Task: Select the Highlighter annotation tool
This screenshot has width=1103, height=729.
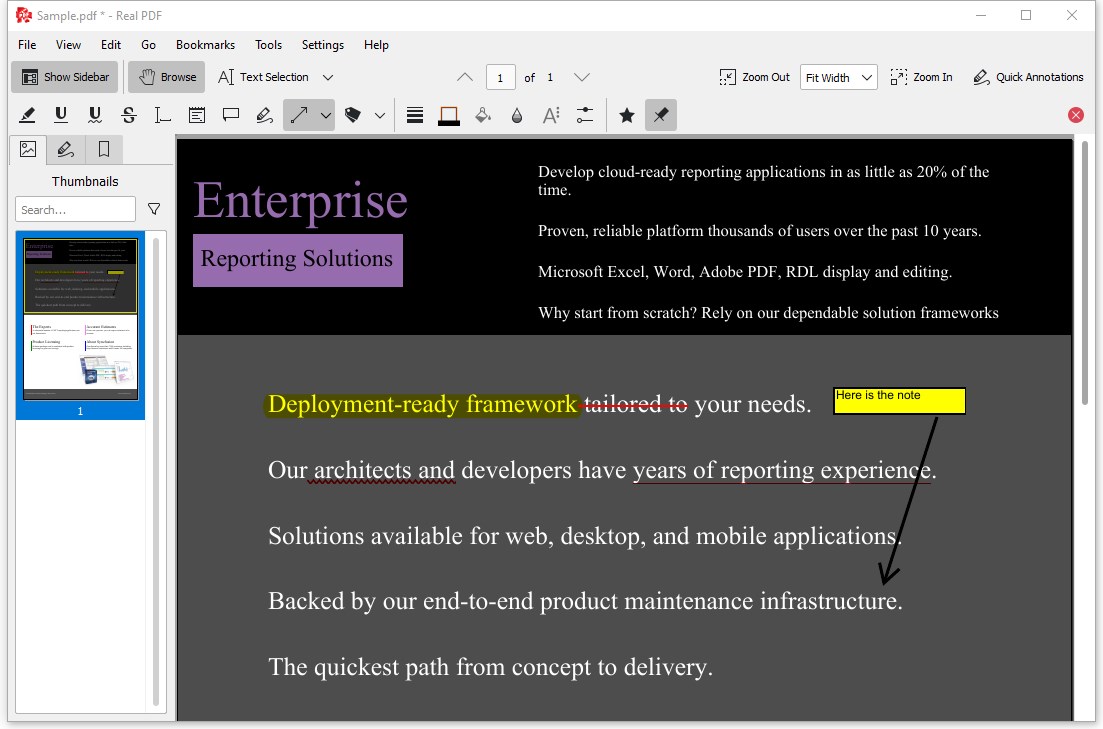Action: click(x=27, y=115)
